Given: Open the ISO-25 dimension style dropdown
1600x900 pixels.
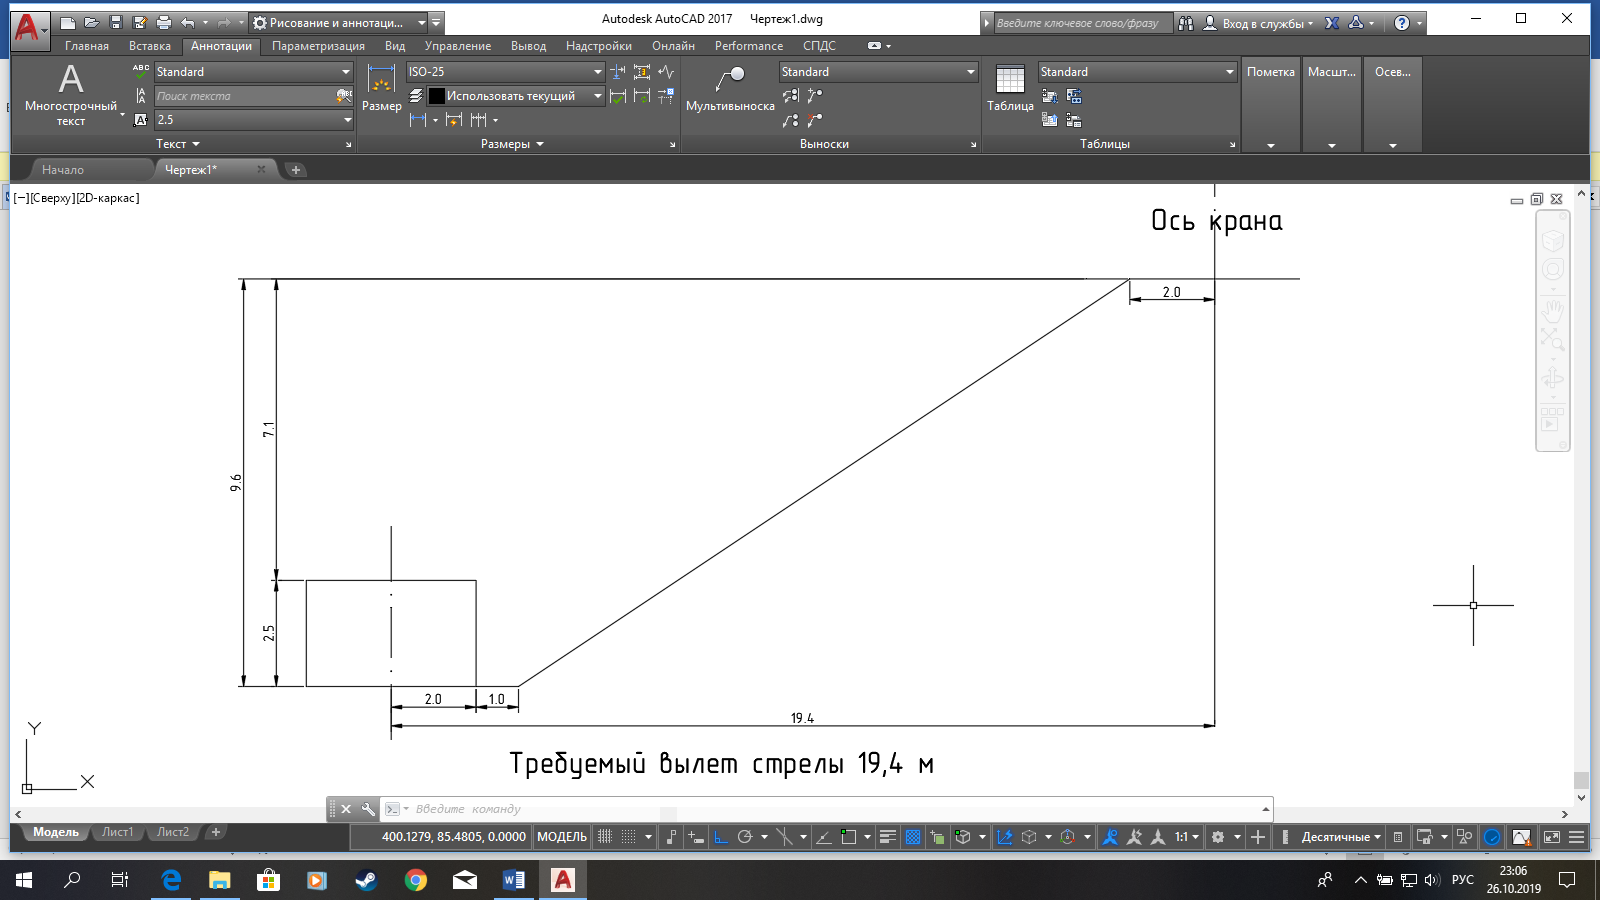Looking at the screenshot, I should (598, 72).
